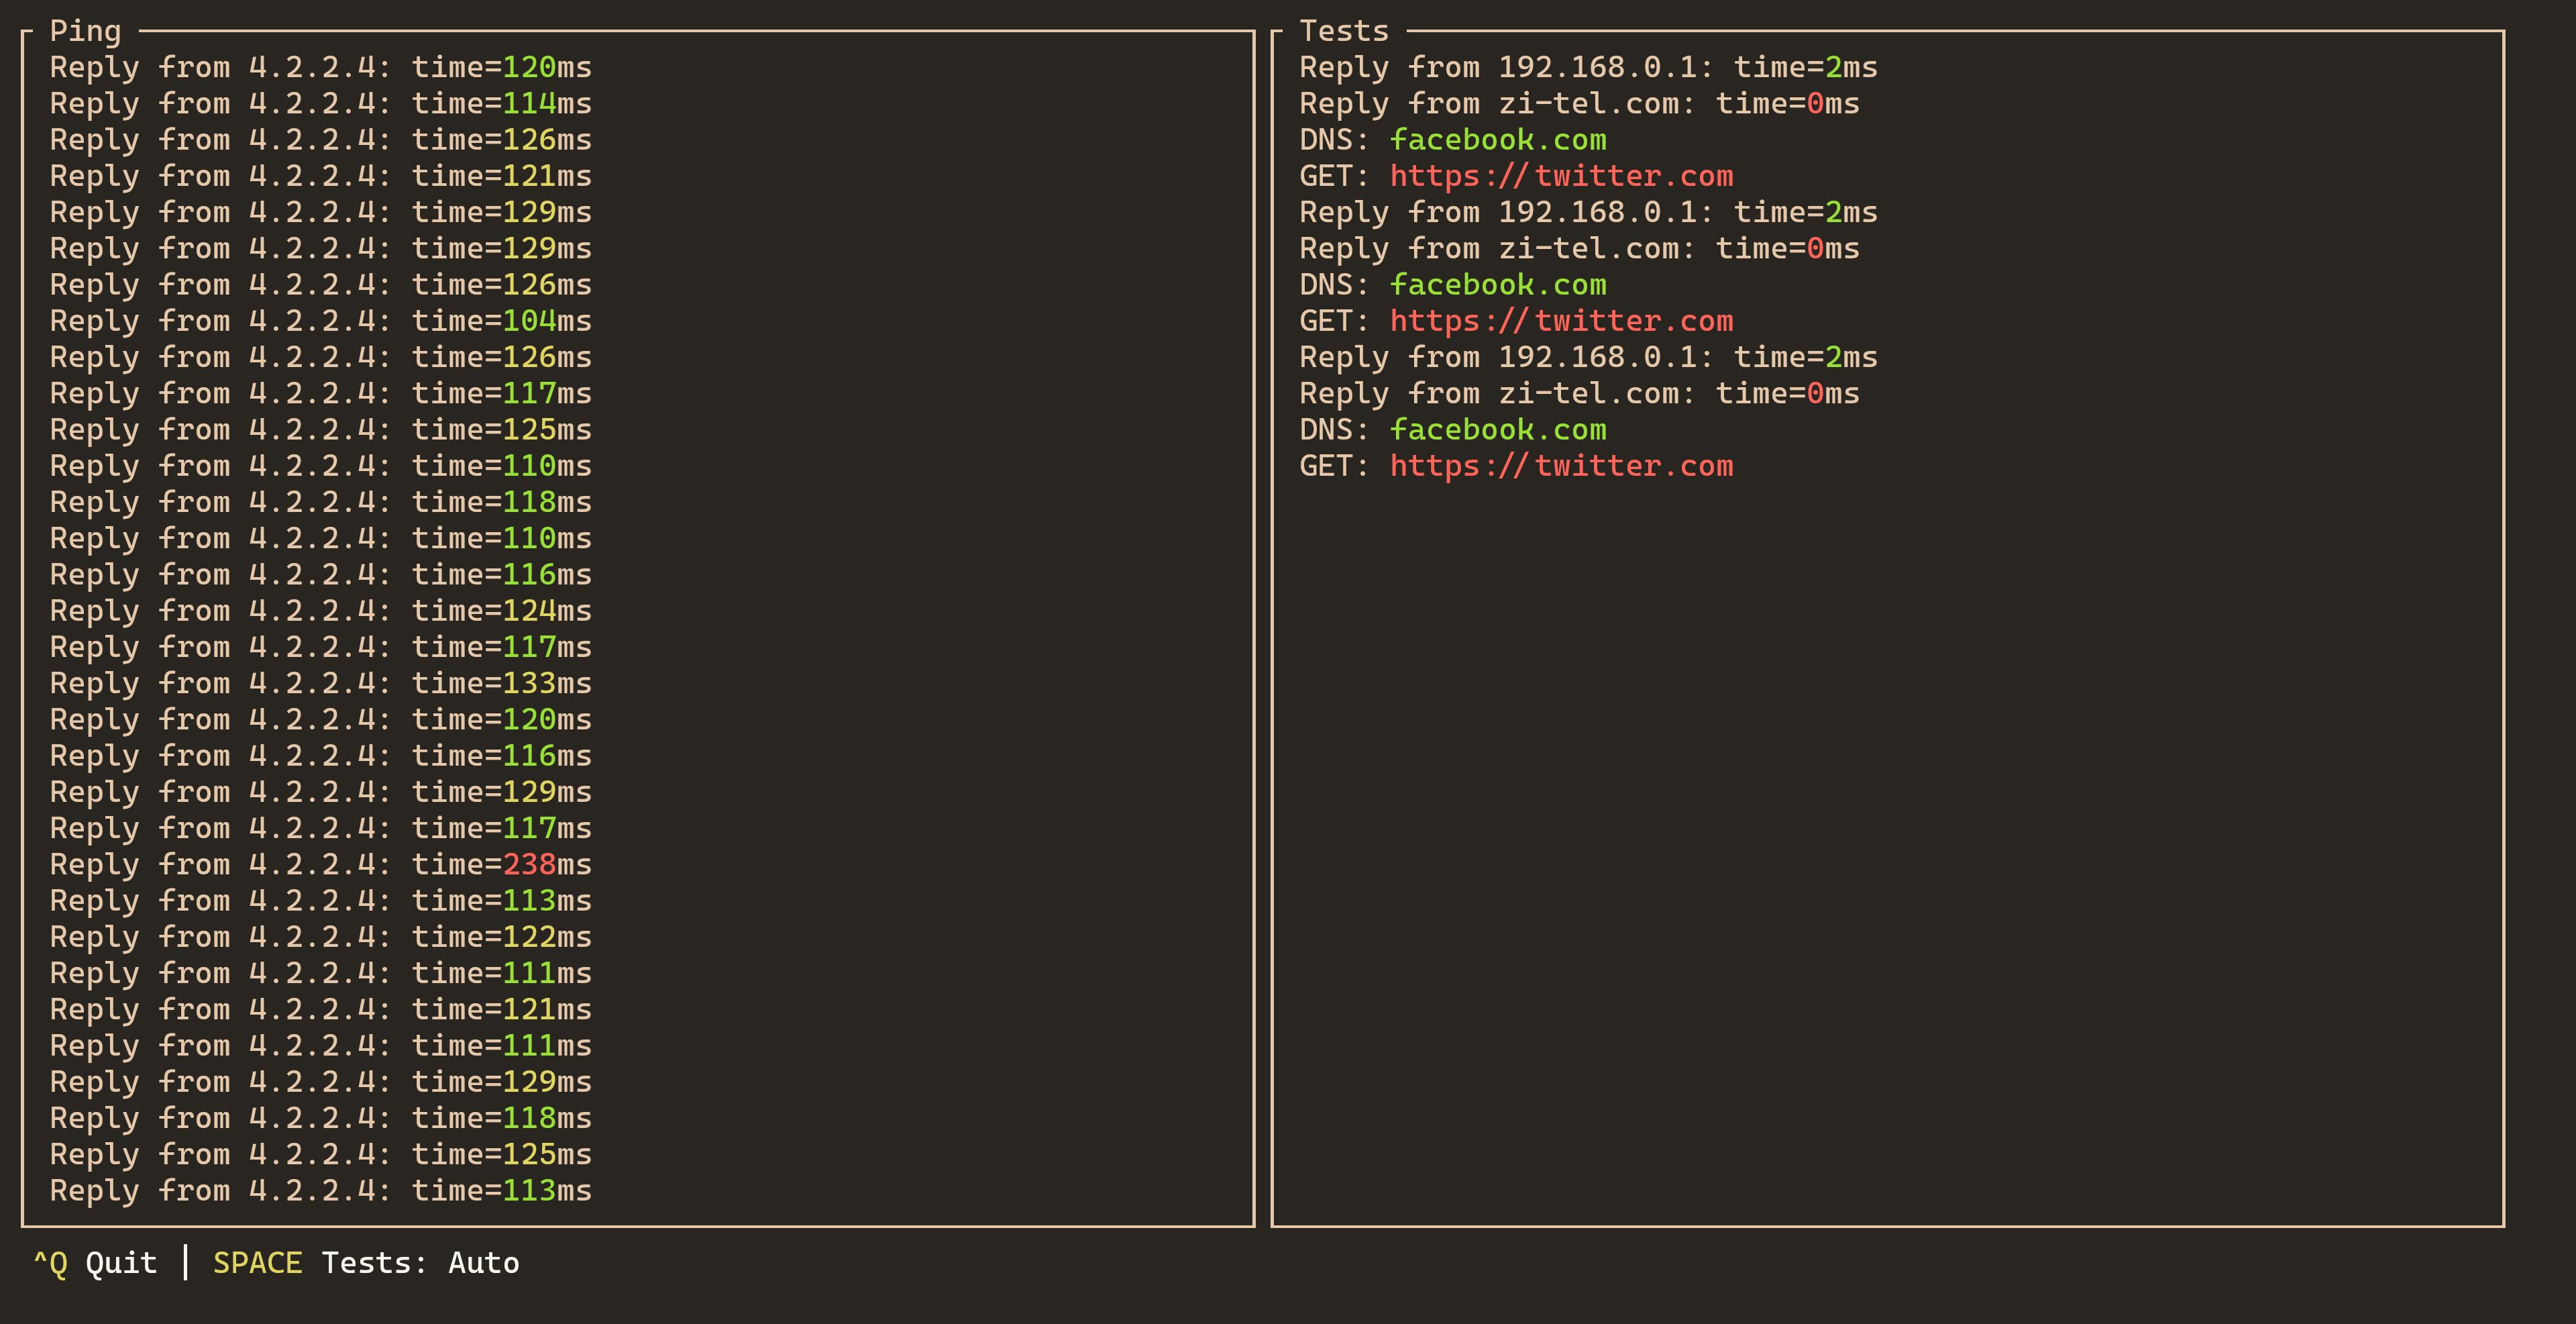Click the last zi-tel.com reply line
Viewport: 2576px width, 1324px height.
pos(1578,393)
